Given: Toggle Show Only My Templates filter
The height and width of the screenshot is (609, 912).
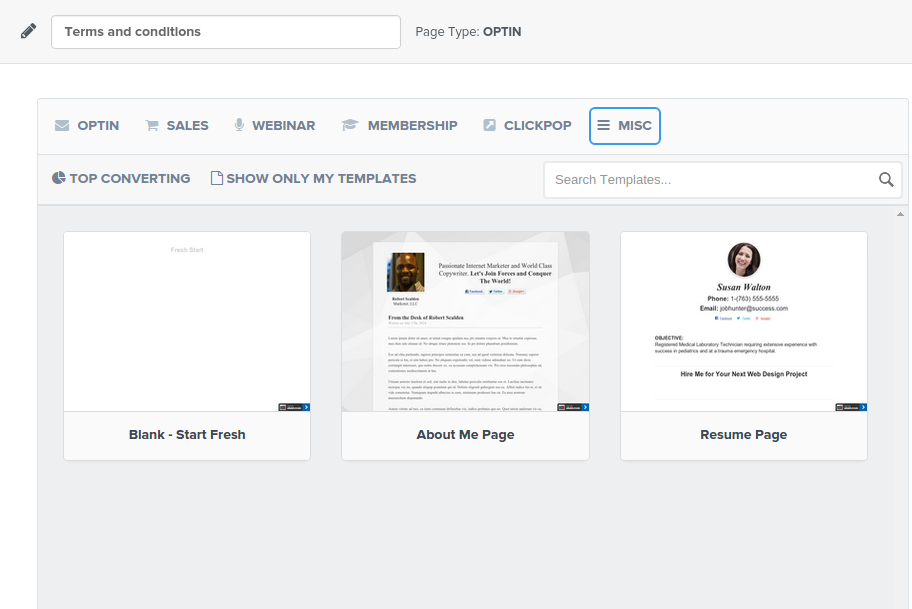Looking at the screenshot, I should [313, 178].
